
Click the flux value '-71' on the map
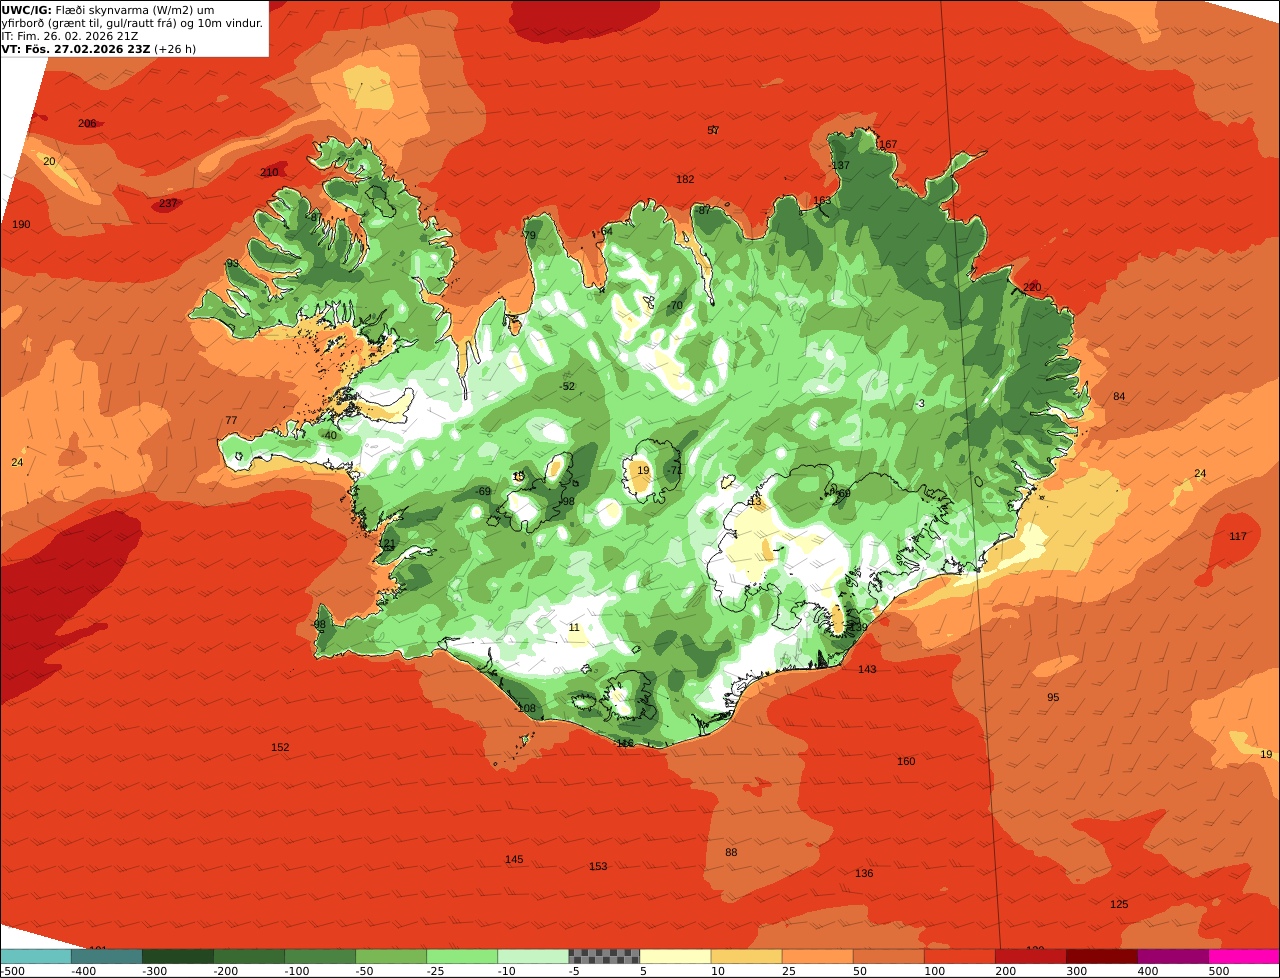point(675,470)
